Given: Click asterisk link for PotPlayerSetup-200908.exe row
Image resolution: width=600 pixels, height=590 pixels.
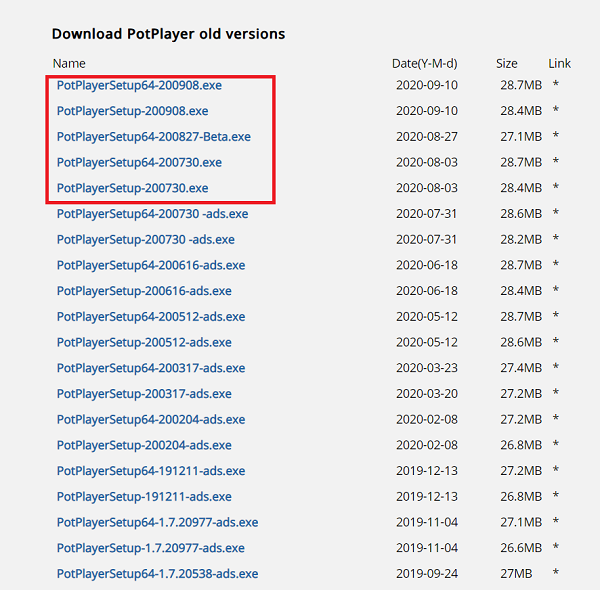Looking at the screenshot, I should [x=556, y=110].
